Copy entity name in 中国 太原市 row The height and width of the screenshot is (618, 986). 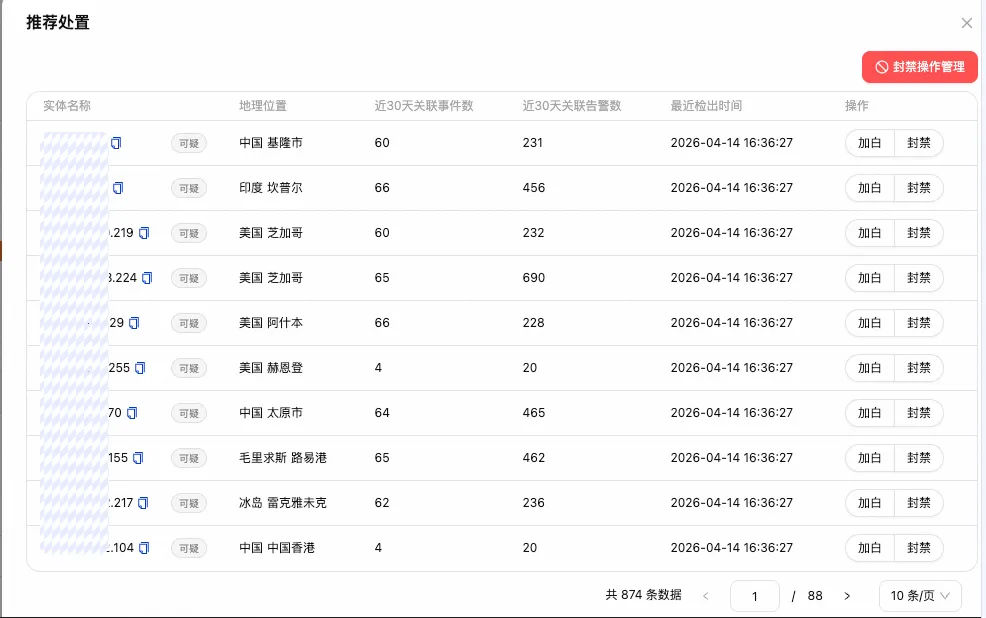(132, 413)
